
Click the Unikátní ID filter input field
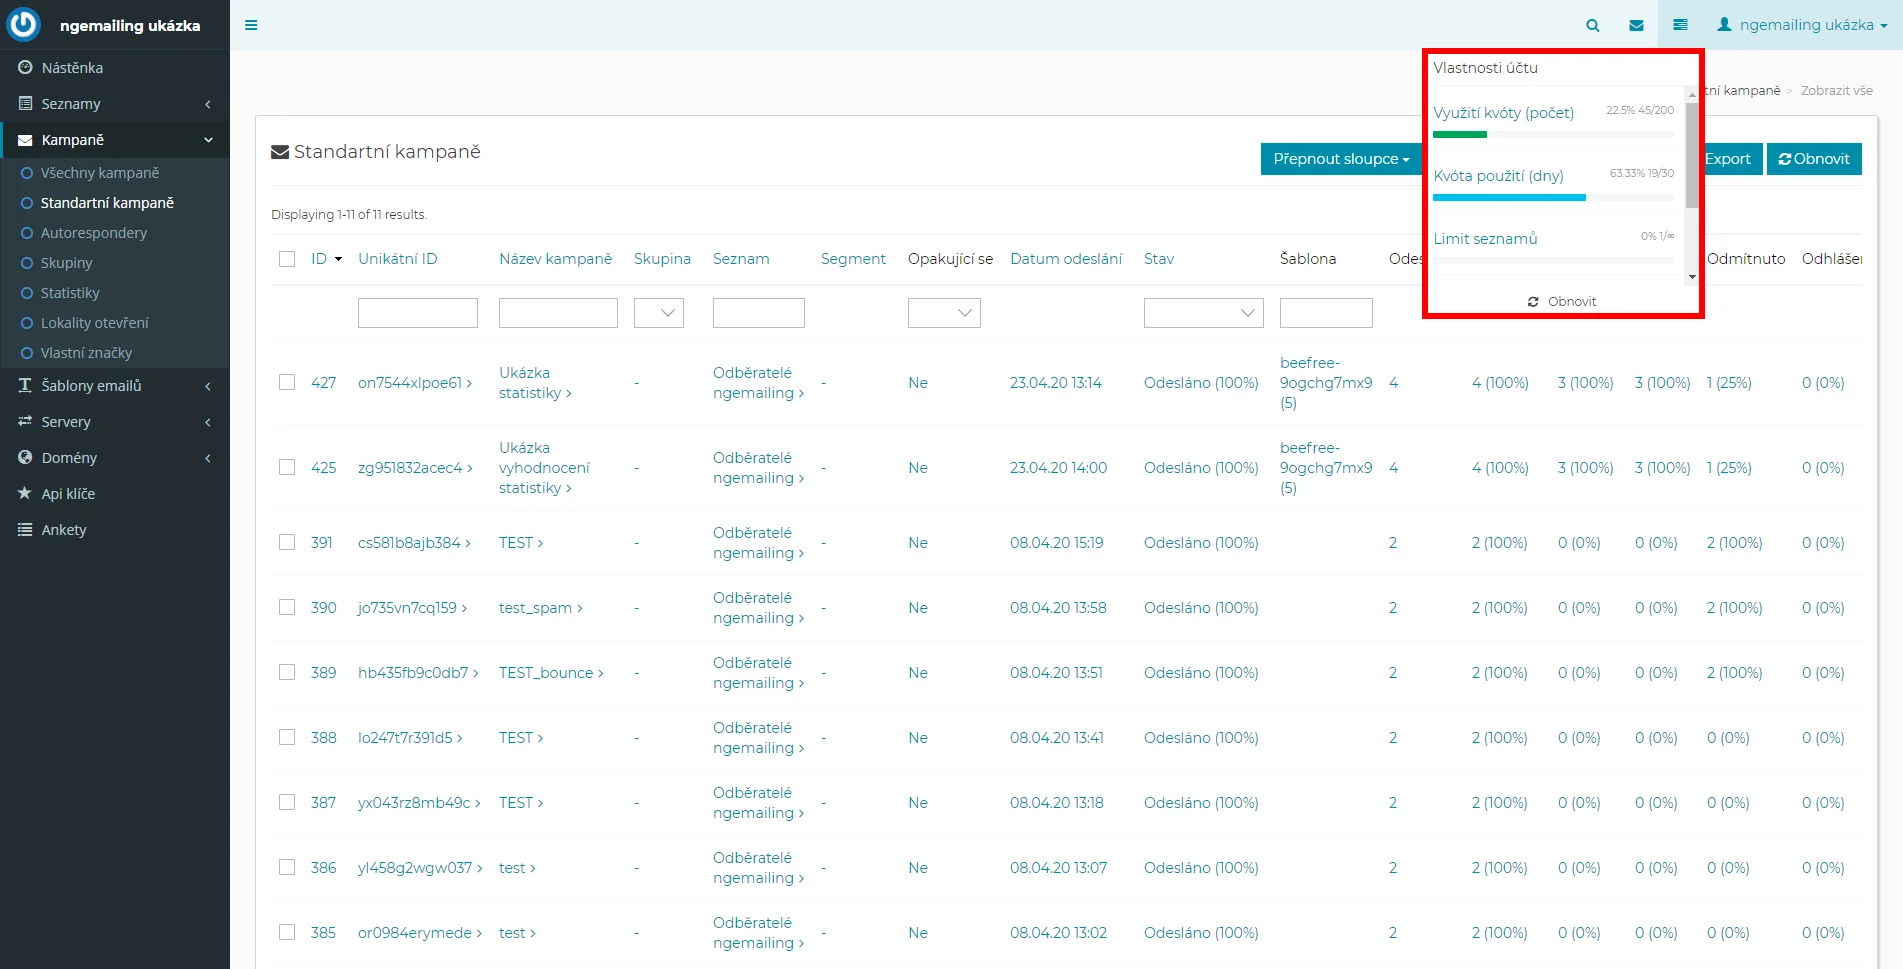click(x=417, y=313)
